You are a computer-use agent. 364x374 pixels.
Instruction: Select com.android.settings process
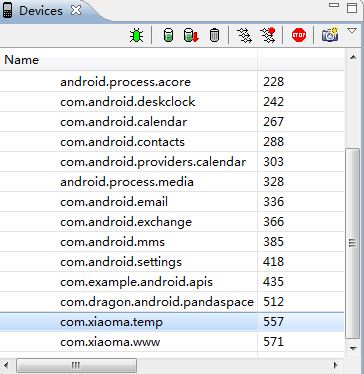(x=121, y=262)
